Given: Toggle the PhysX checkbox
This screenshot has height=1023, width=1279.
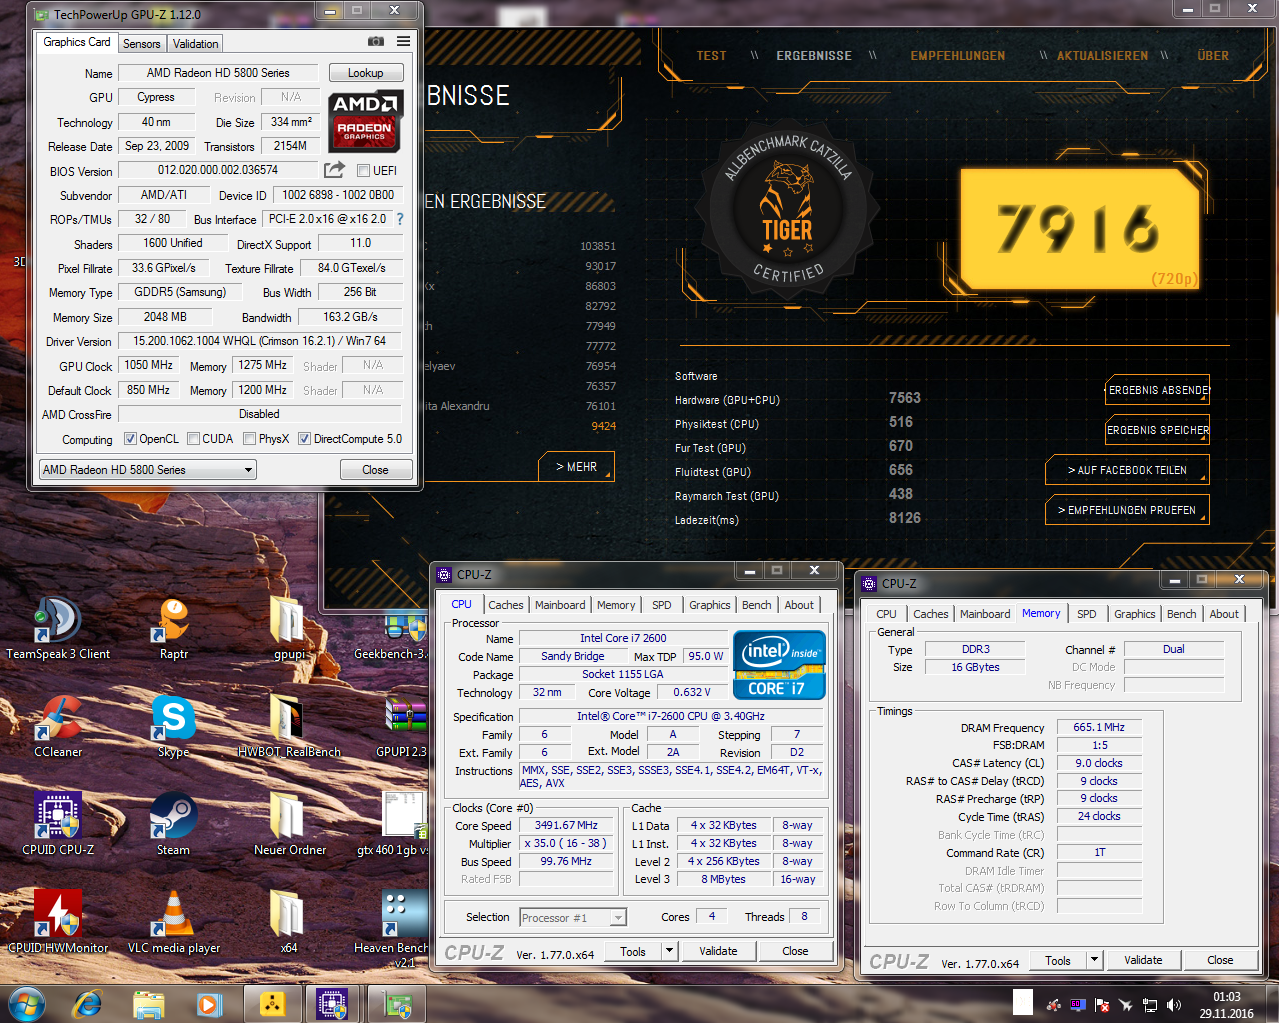Looking at the screenshot, I should (249, 438).
